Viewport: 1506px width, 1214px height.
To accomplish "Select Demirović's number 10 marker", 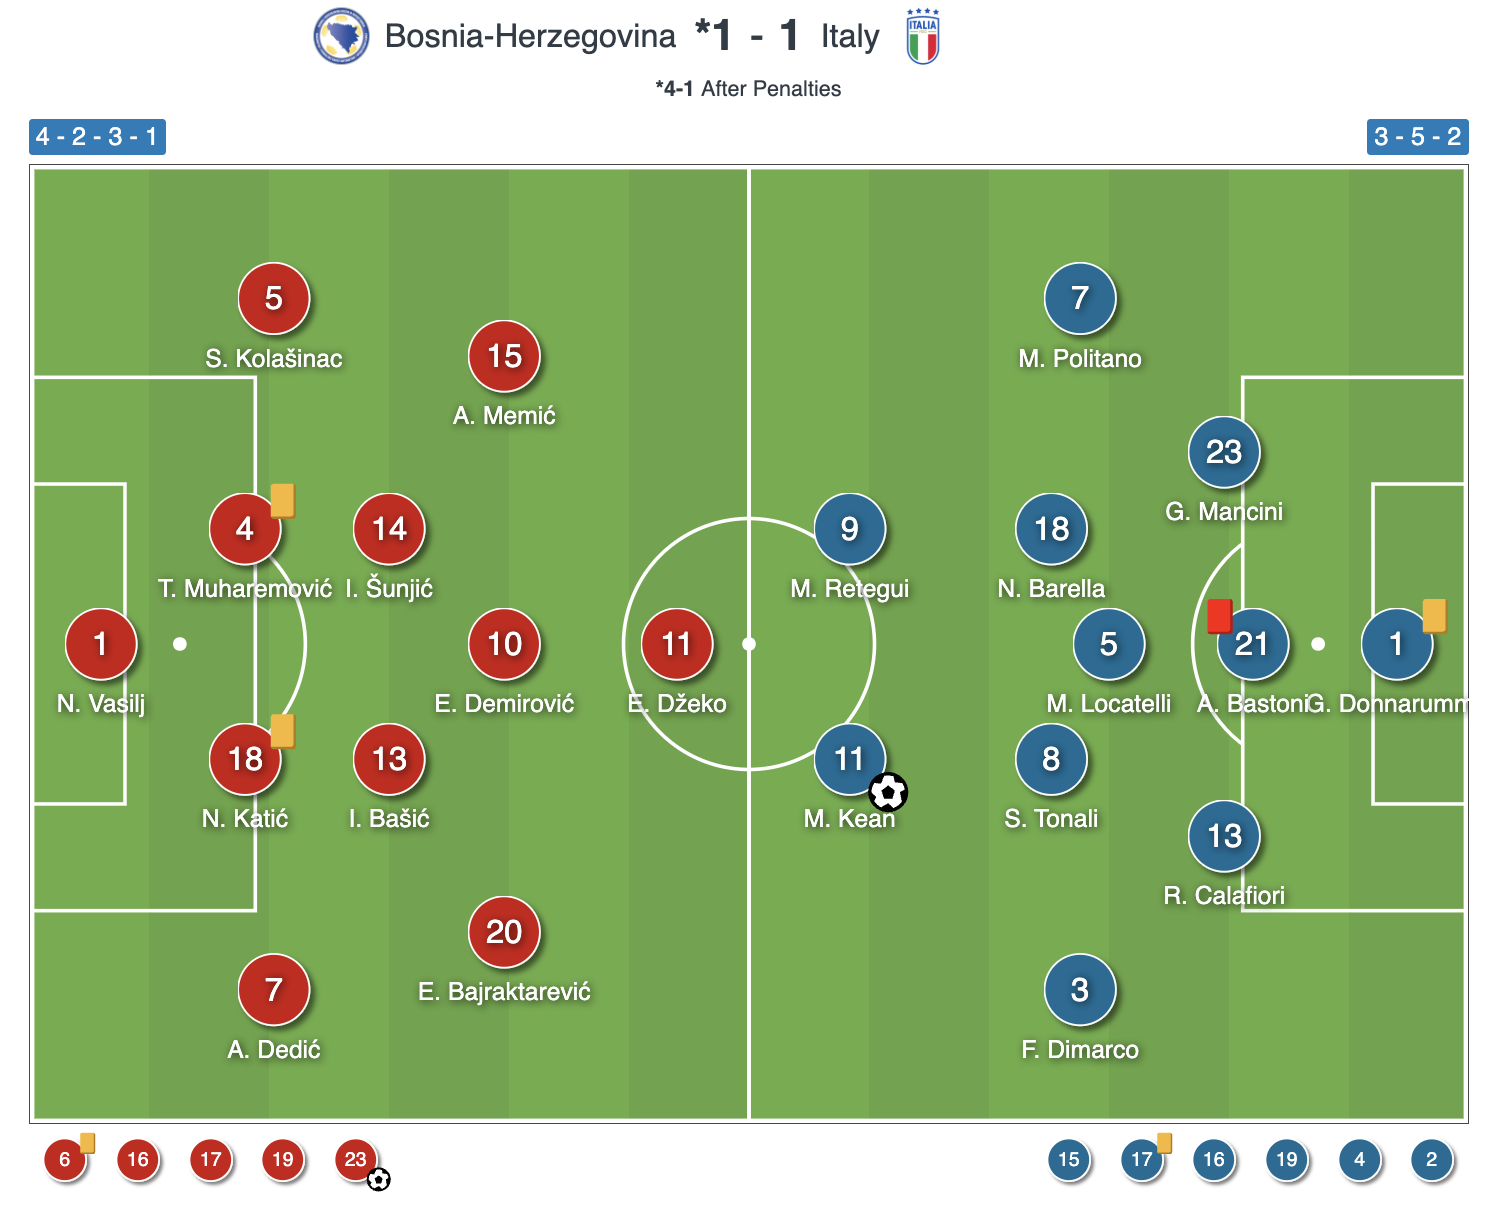I will pyautogui.click(x=504, y=644).
